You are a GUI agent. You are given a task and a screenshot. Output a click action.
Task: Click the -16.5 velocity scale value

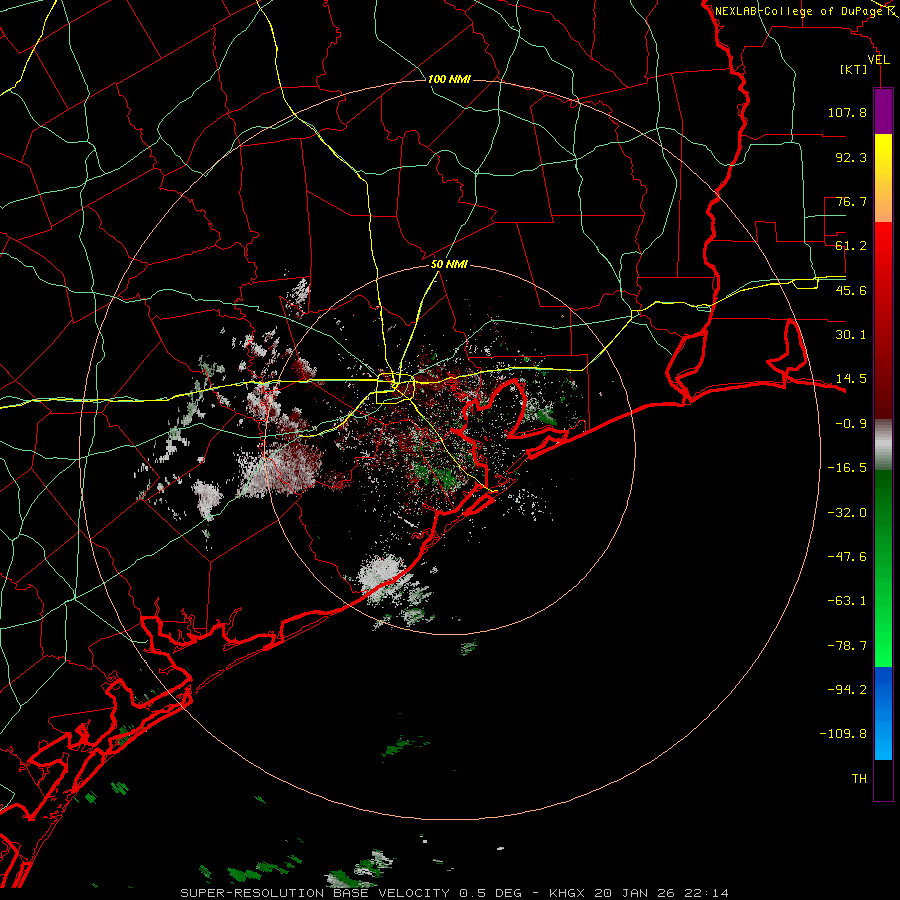click(847, 468)
